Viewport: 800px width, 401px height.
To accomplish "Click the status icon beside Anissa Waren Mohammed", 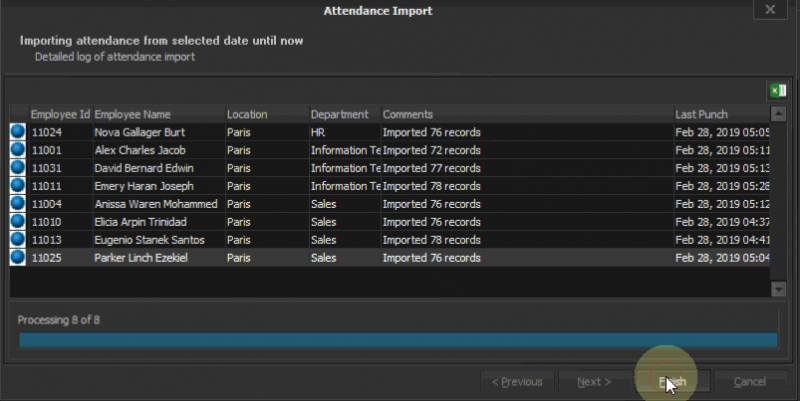I will (18, 204).
